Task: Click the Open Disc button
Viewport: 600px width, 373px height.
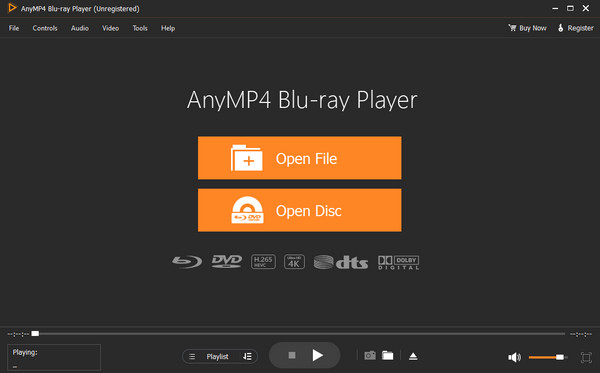Action: tap(300, 210)
